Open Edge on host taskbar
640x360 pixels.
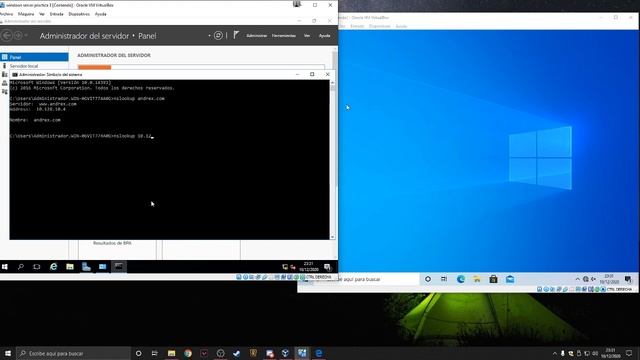coord(319,353)
